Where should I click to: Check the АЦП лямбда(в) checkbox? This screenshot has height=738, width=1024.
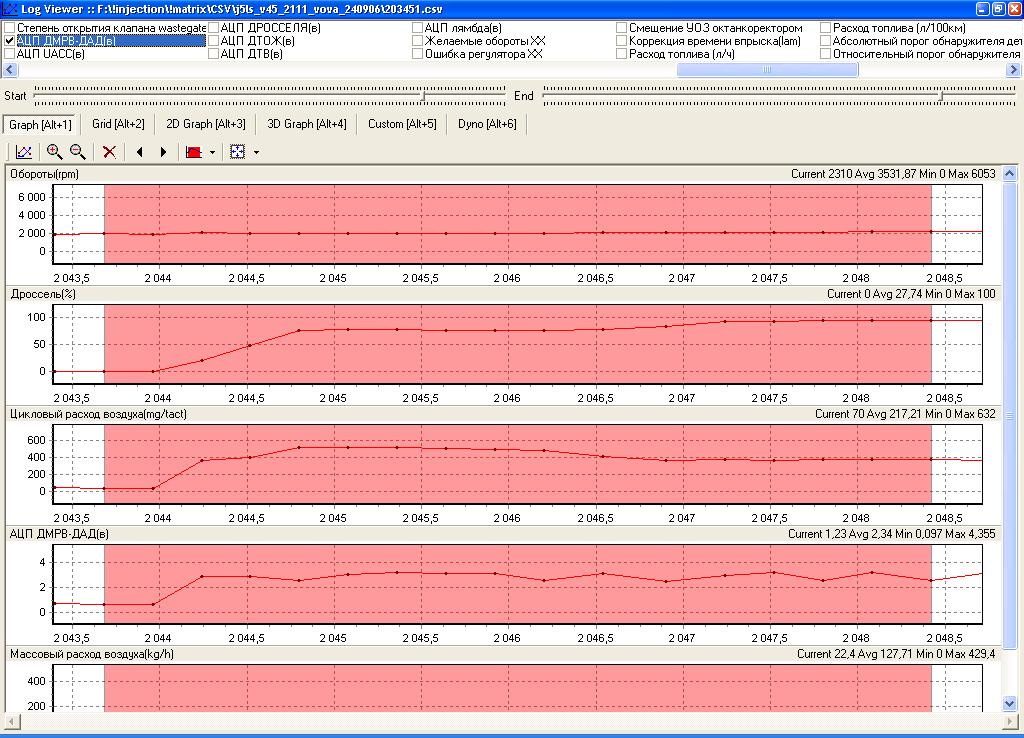pyautogui.click(x=418, y=28)
